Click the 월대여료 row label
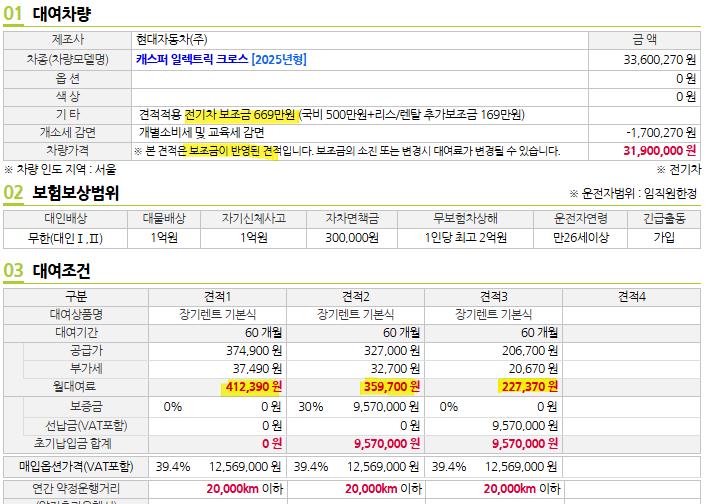 pos(74,387)
